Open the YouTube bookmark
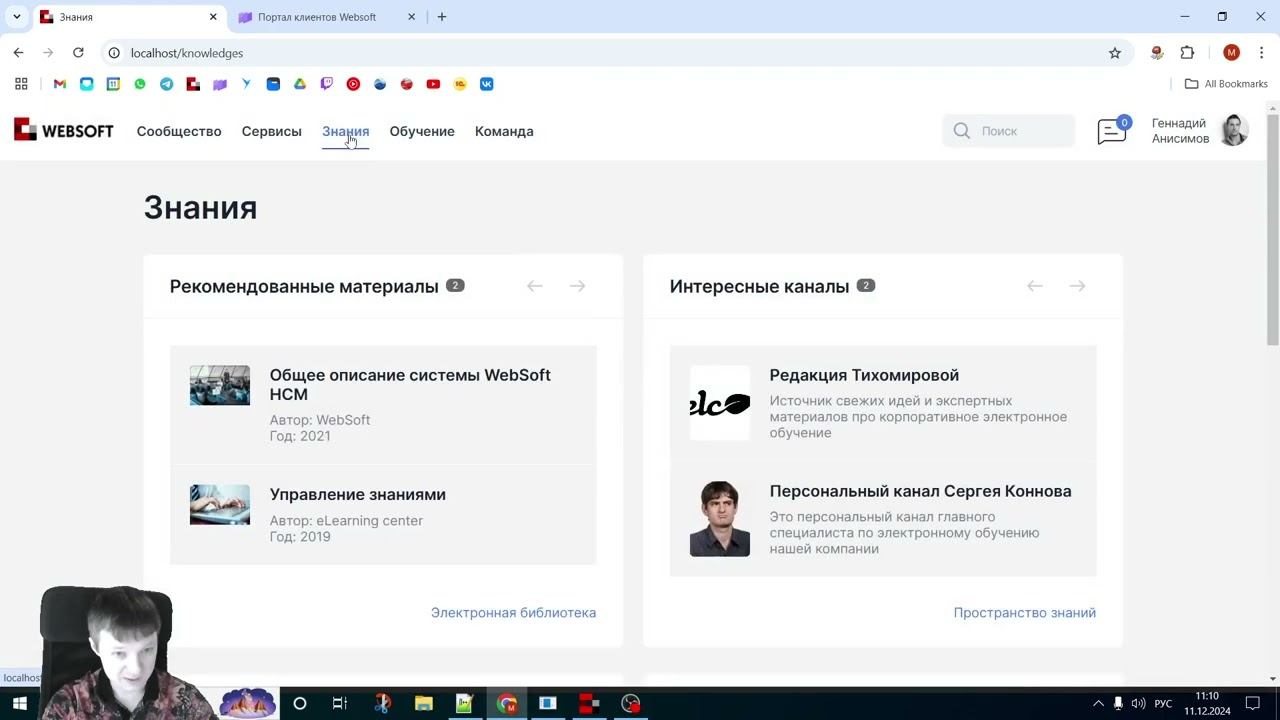Screen dimensions: 1280x720 point(433,84)
